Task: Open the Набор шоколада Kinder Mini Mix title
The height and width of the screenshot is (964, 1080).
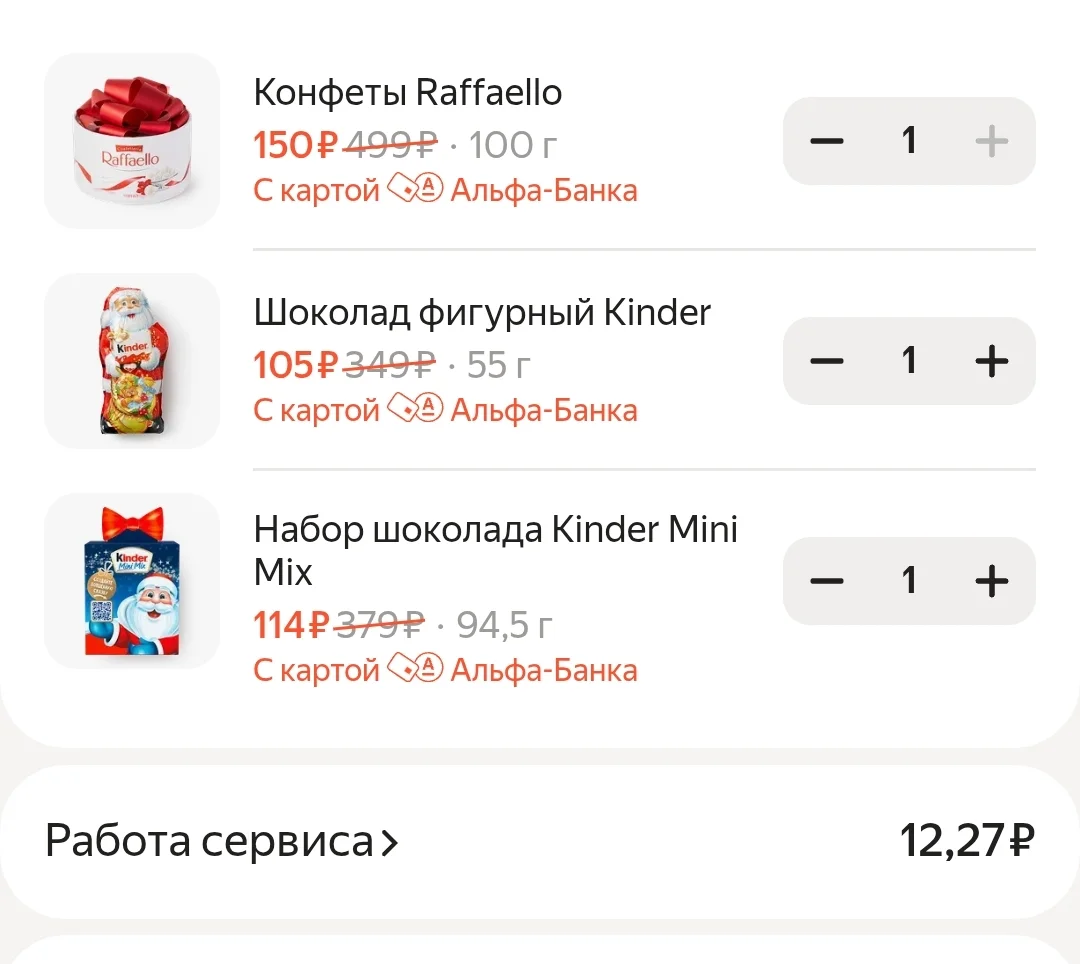Action: (x=495, y=551)
